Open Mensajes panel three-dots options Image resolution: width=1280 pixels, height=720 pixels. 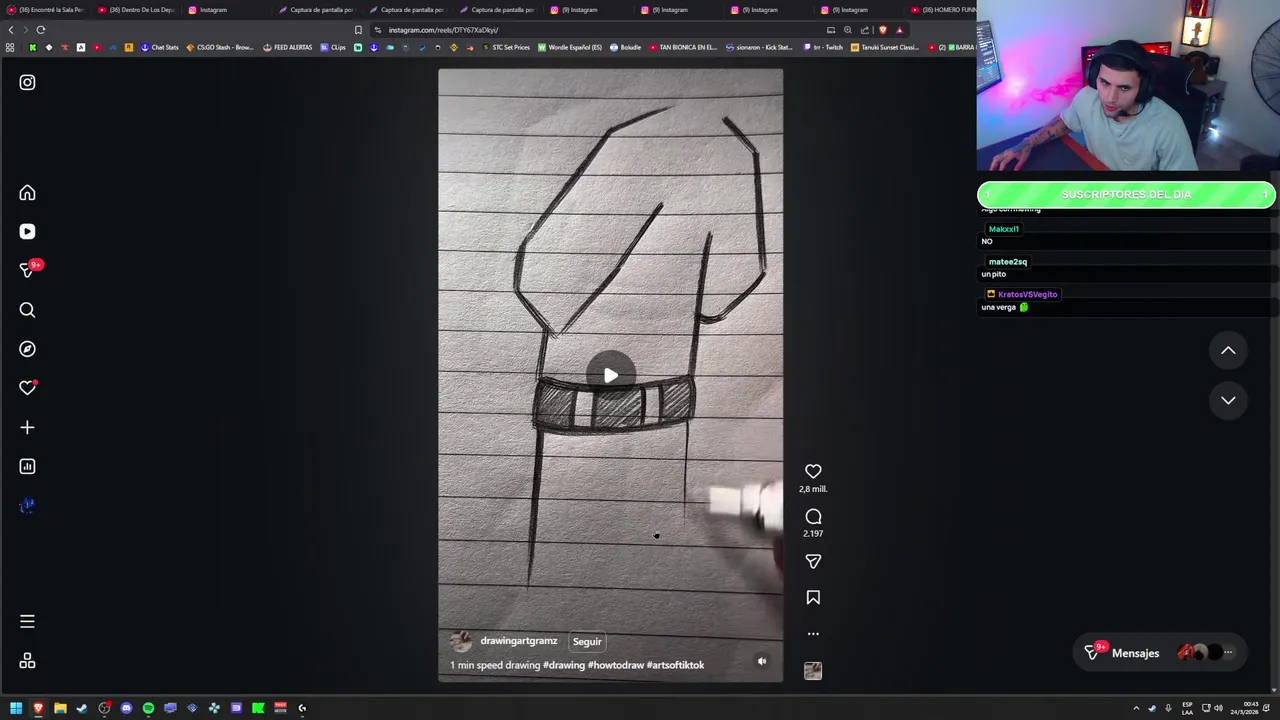tap(1228, 653)
